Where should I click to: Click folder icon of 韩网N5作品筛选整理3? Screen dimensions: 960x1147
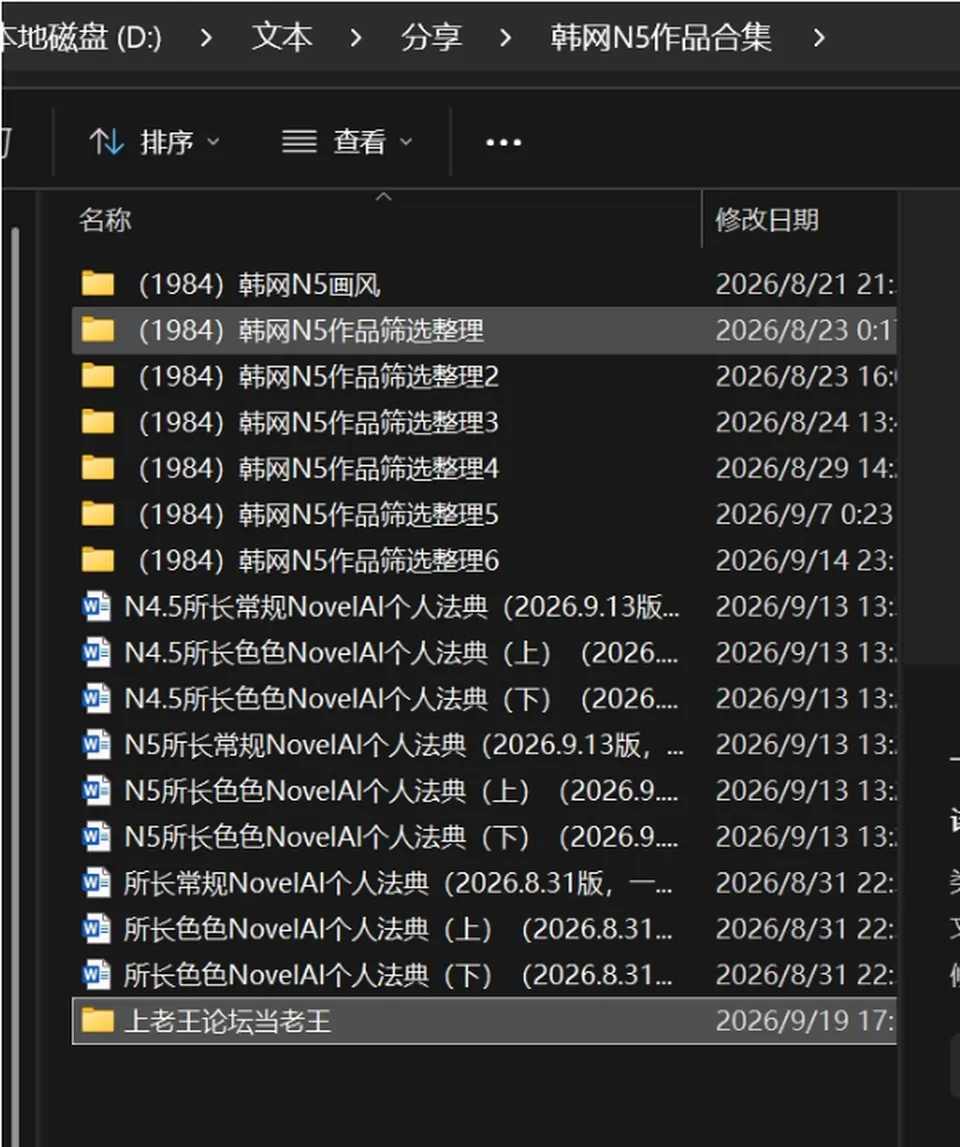pos(97,422)
